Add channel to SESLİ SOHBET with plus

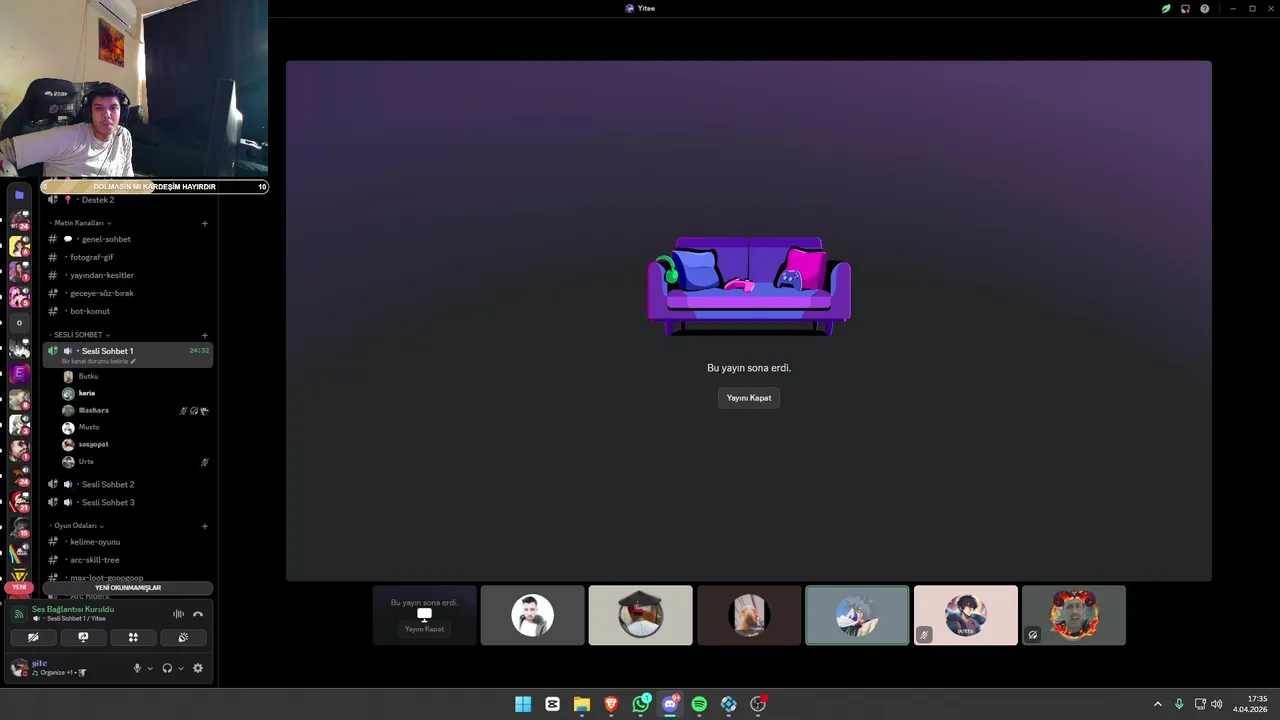pos(205,335)
